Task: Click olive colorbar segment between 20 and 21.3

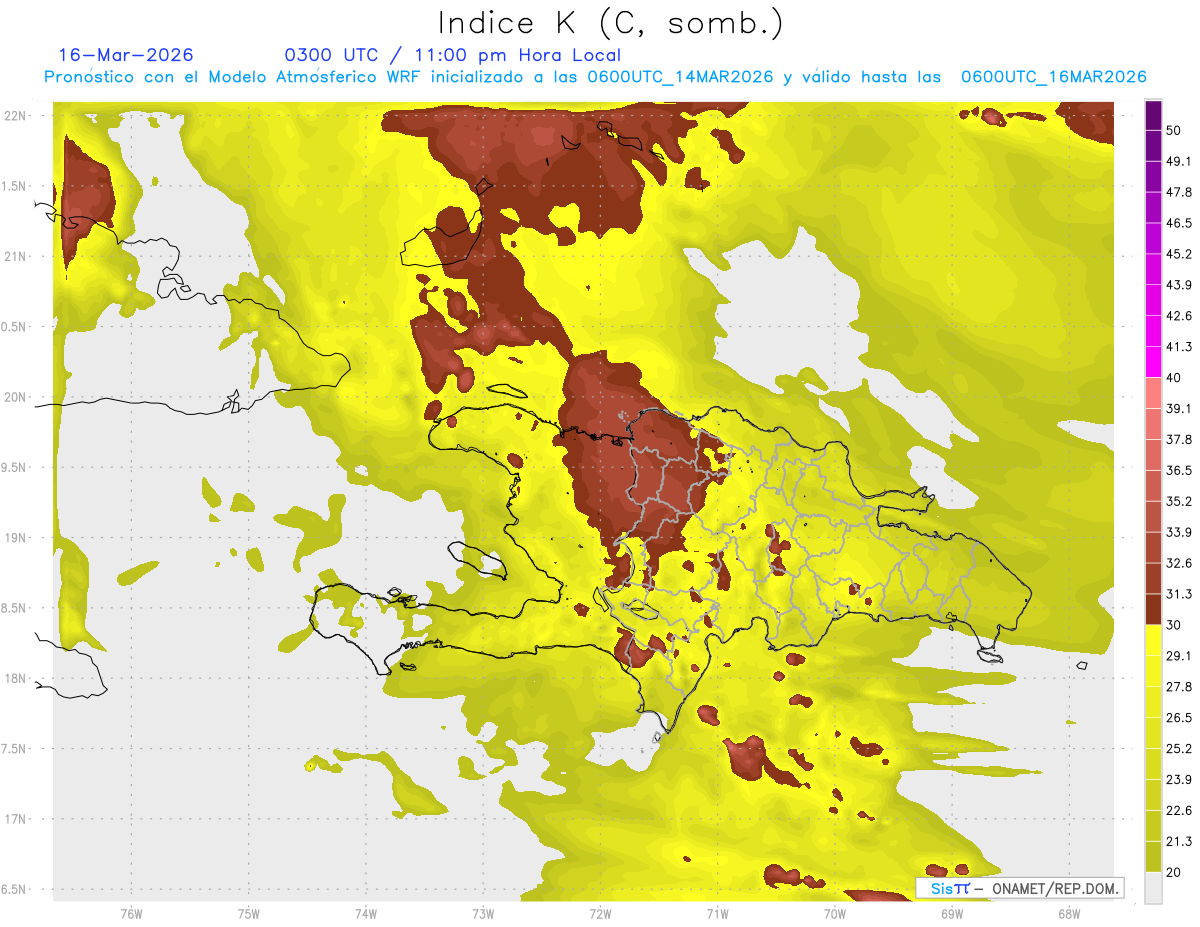Action: point(1153,857)
